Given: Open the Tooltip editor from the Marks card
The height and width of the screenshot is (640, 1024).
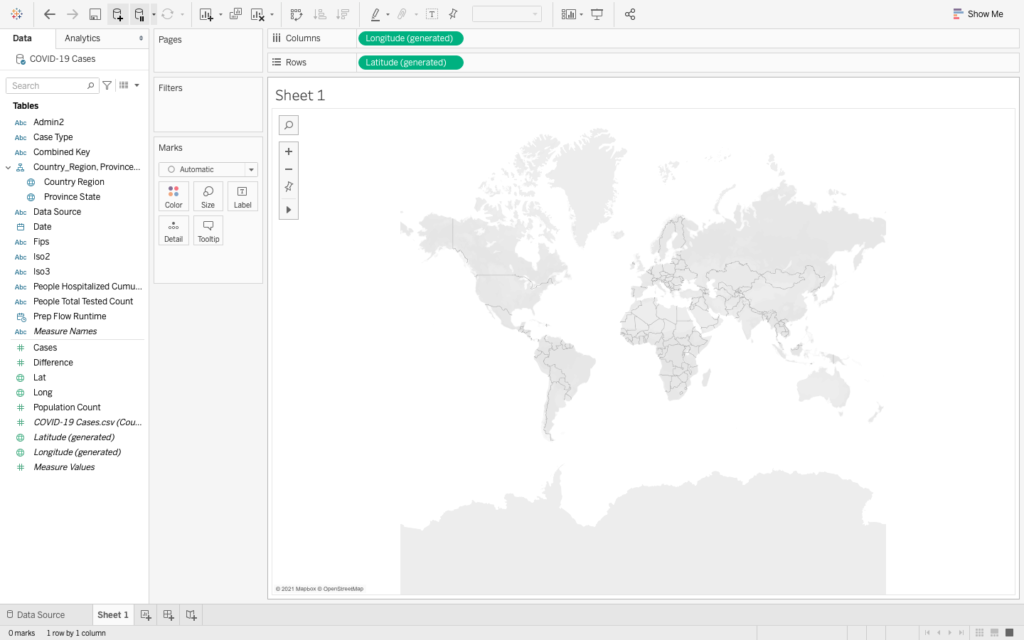Looking at the screenshot, I should [x=208, y=229].
